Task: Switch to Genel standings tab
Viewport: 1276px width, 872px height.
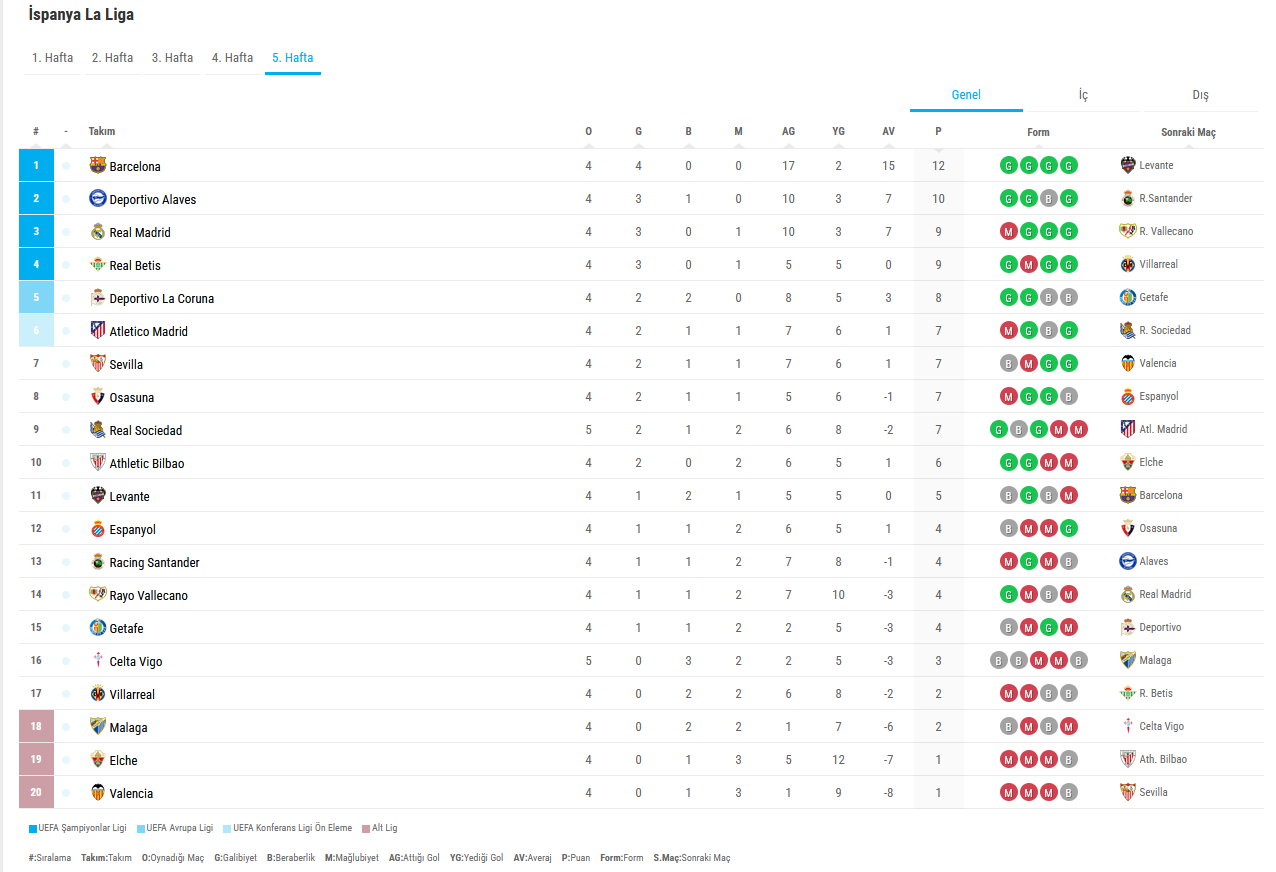Action: click(966, 95)
